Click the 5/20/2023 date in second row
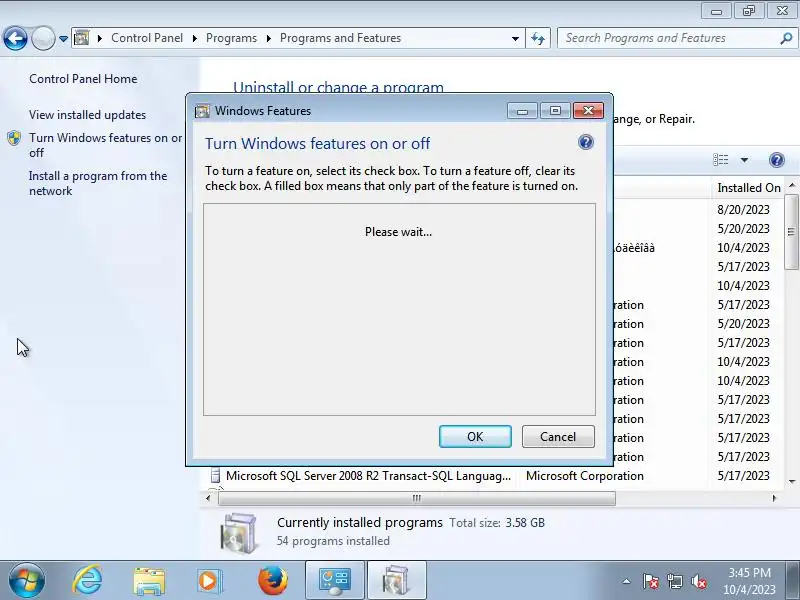The width and height of the screenshot is (800, 600). tap(743, 229)
